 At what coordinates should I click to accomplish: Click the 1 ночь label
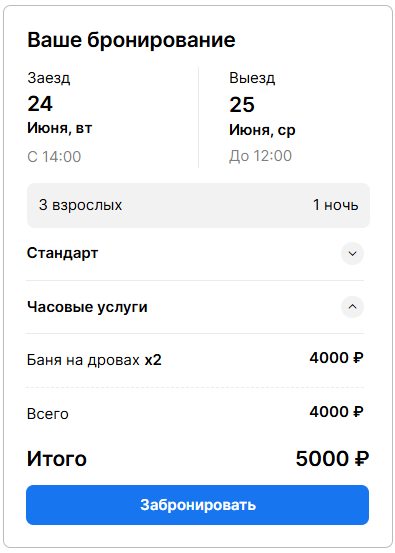point(335,205)
